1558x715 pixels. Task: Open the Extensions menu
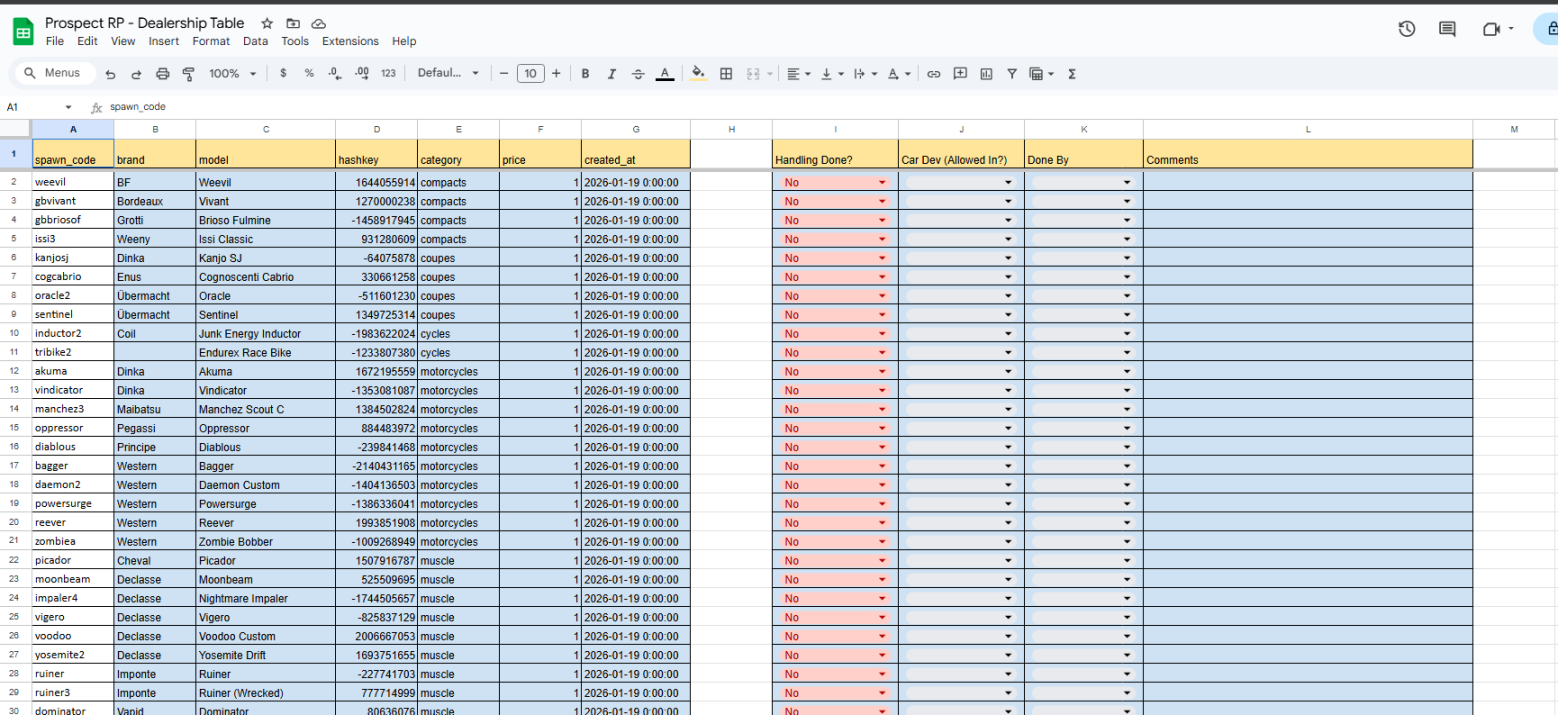pos(350,42)
